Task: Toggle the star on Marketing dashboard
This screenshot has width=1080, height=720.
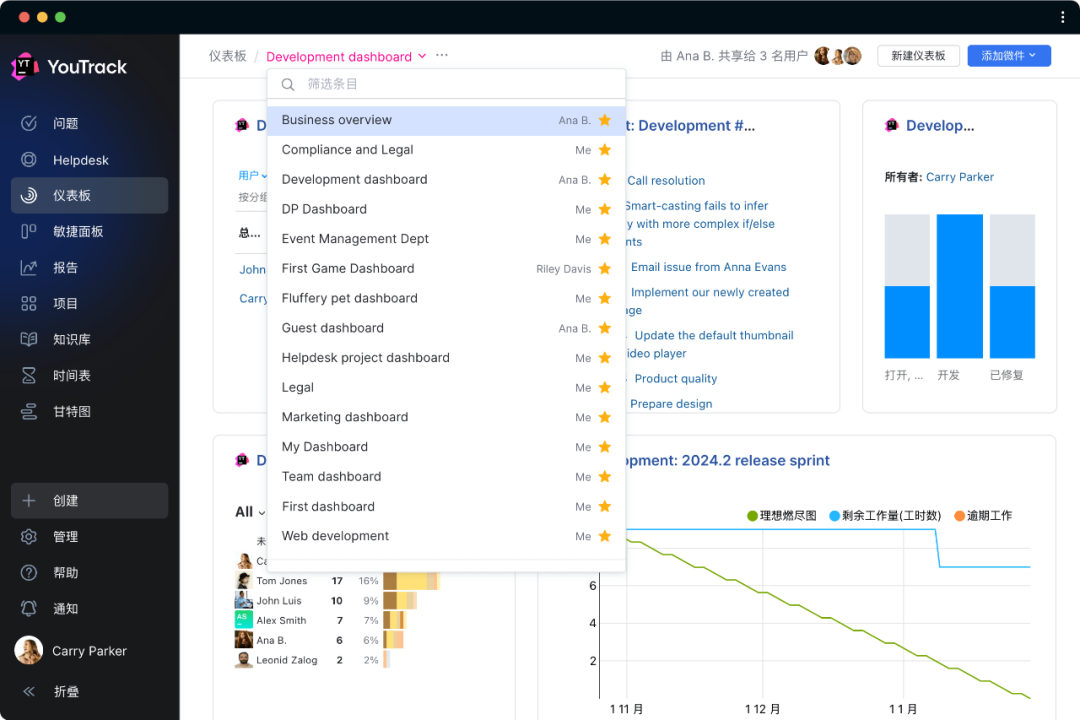Action: (605, 417)
